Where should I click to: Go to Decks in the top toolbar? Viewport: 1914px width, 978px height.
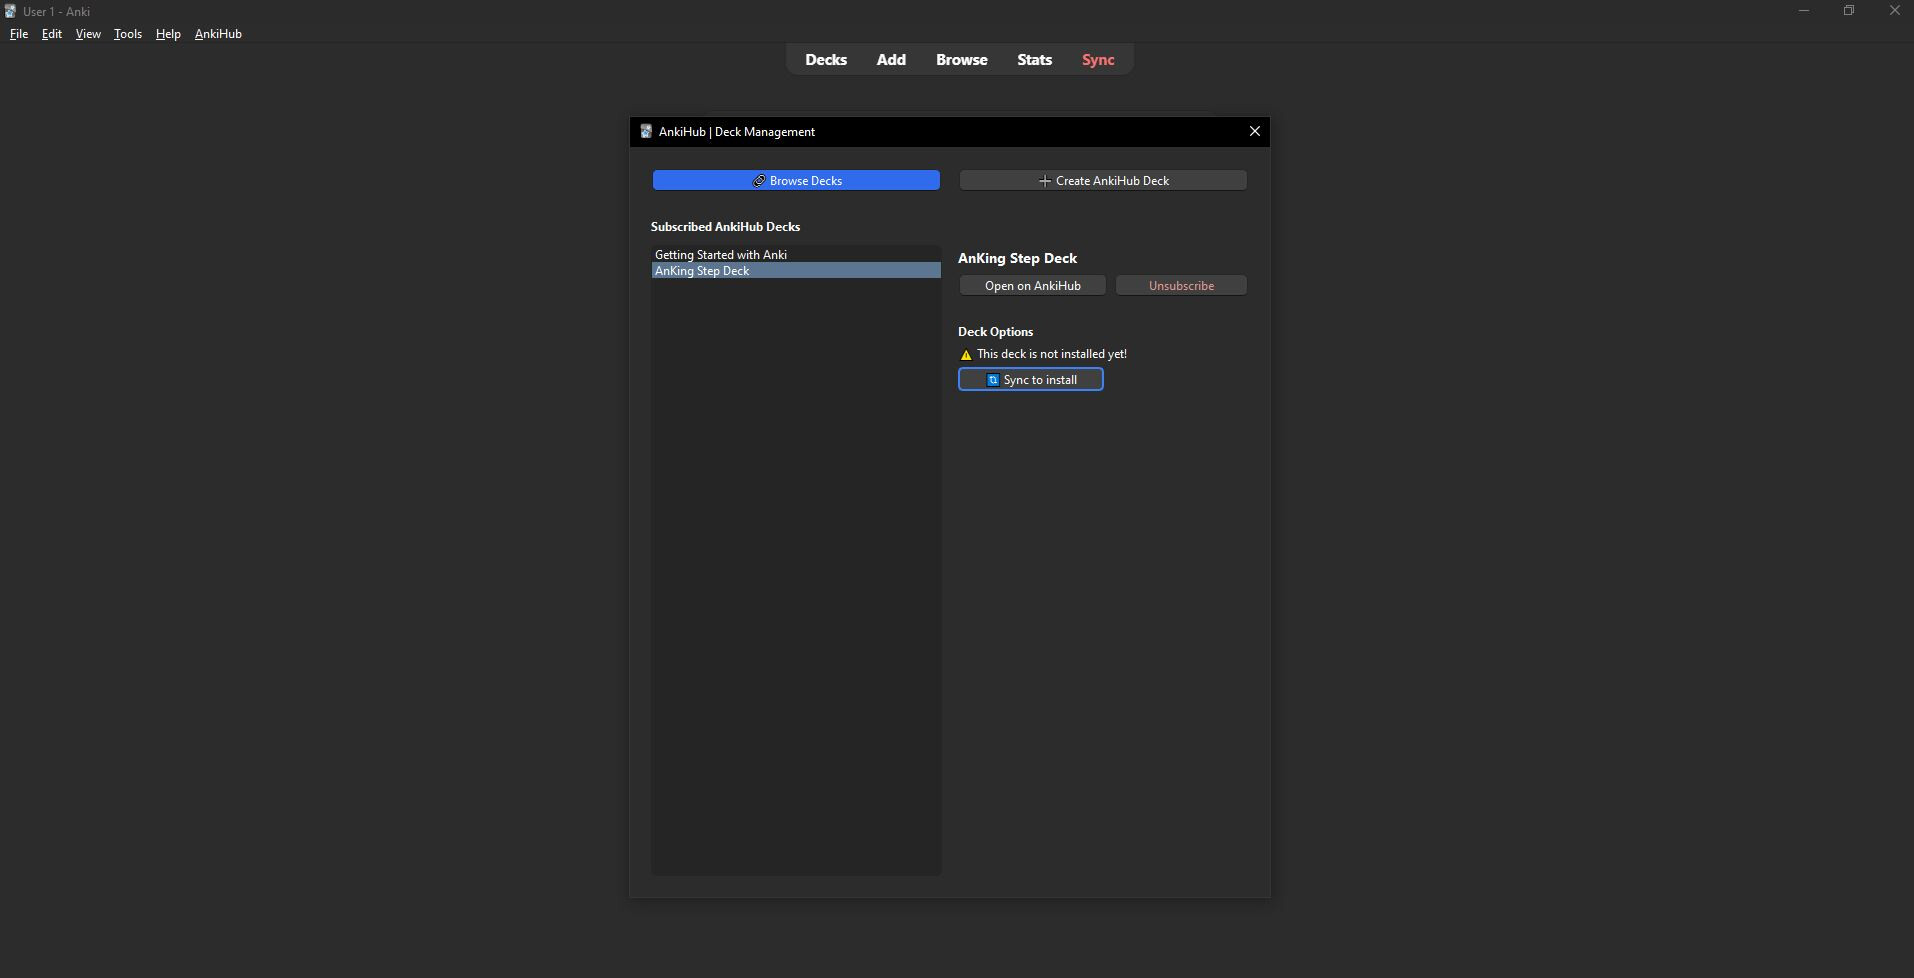tap(825, 60)
